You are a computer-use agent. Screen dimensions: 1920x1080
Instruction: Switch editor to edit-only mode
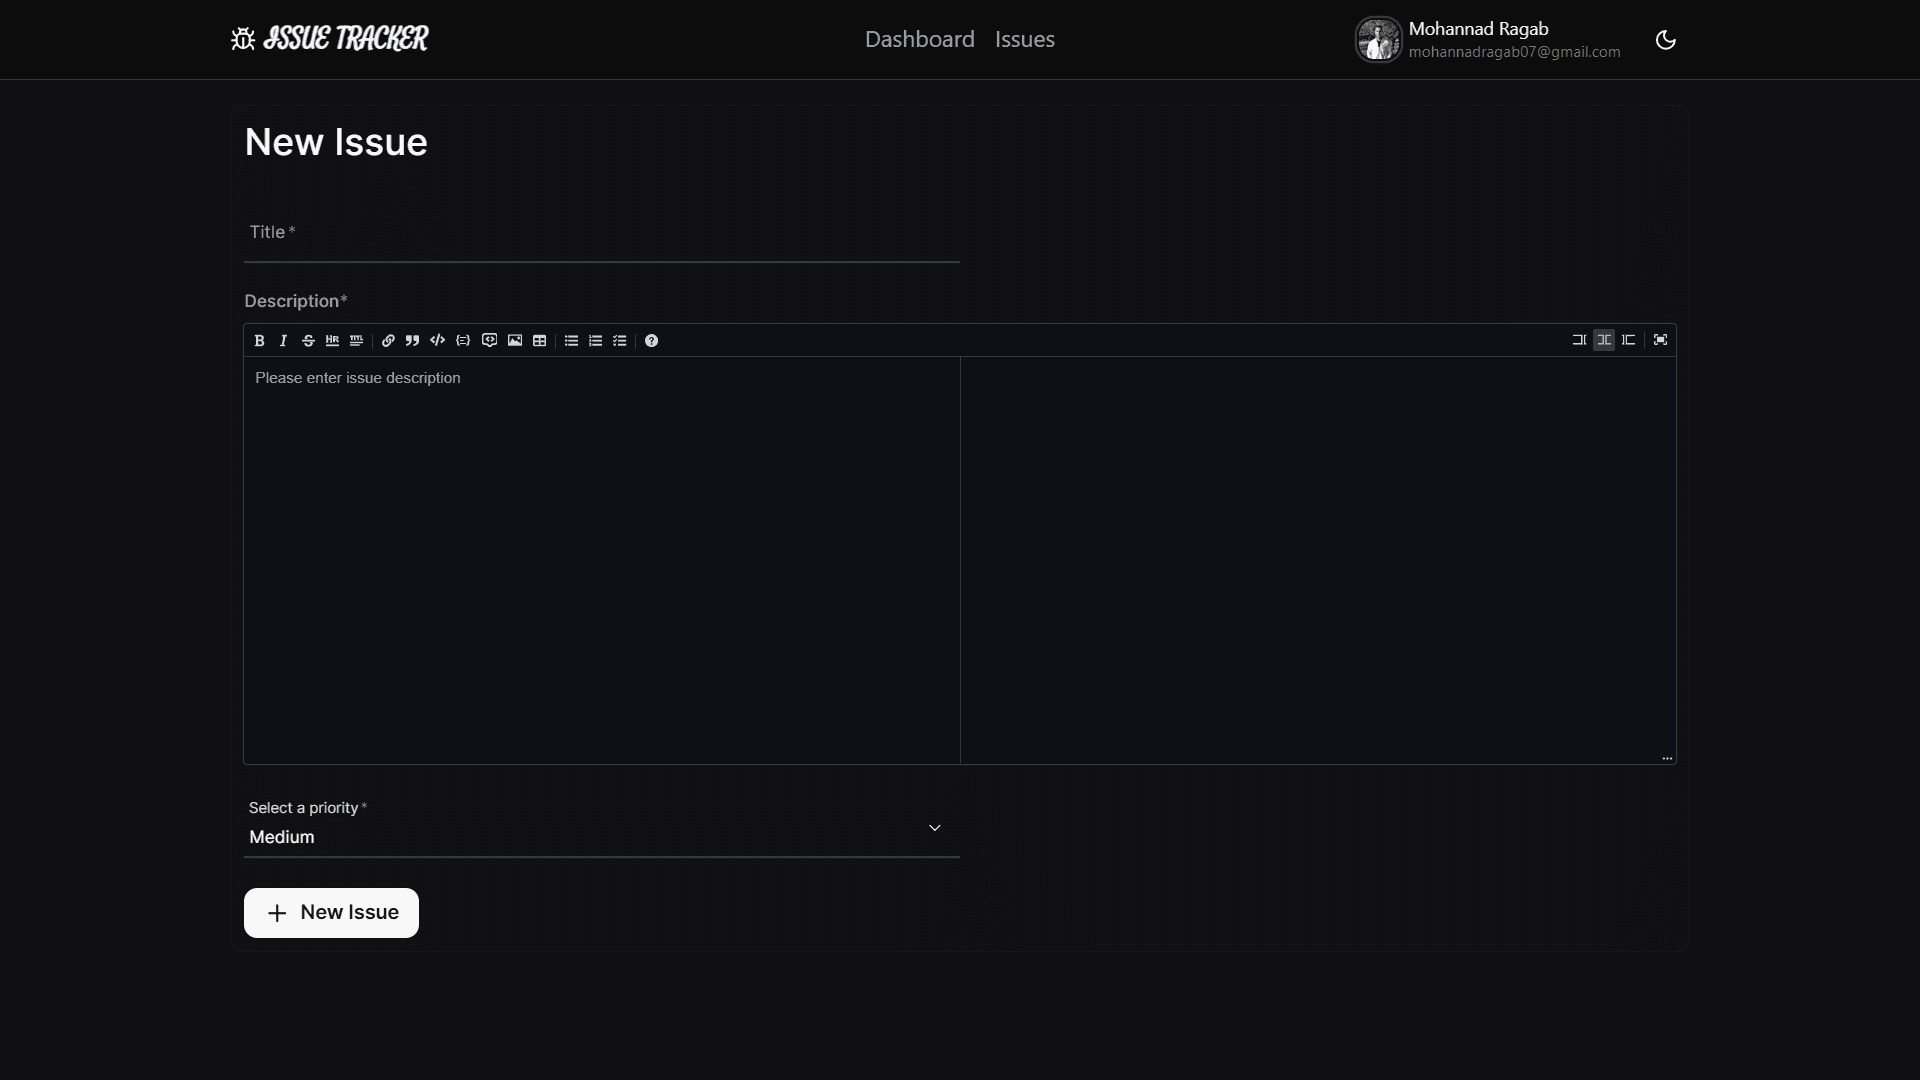pos(1579,340)
